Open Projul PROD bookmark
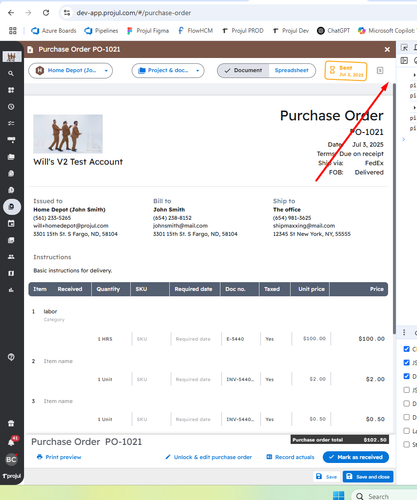417x500 pixels. pyautogui.click(x=243, y=31)
